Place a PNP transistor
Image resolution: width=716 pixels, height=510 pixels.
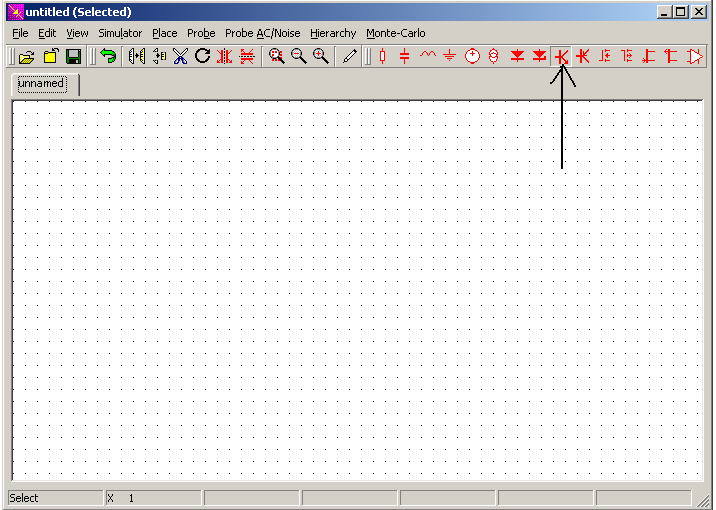click(583, 57)
